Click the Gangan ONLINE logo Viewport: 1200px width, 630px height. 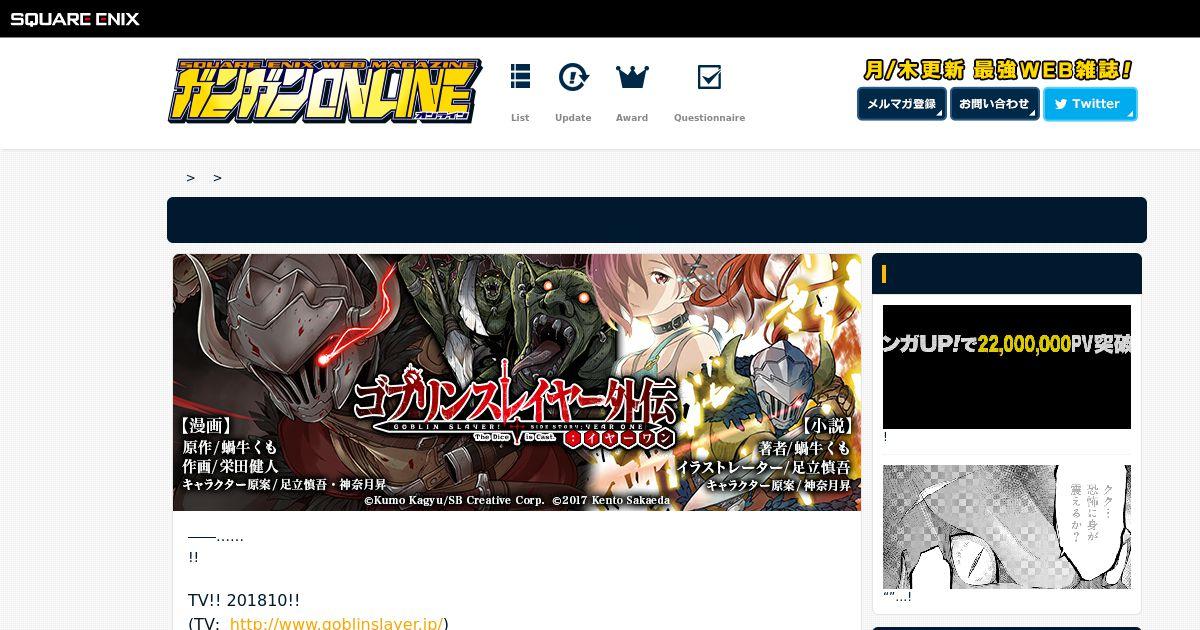tap(325, 92)
